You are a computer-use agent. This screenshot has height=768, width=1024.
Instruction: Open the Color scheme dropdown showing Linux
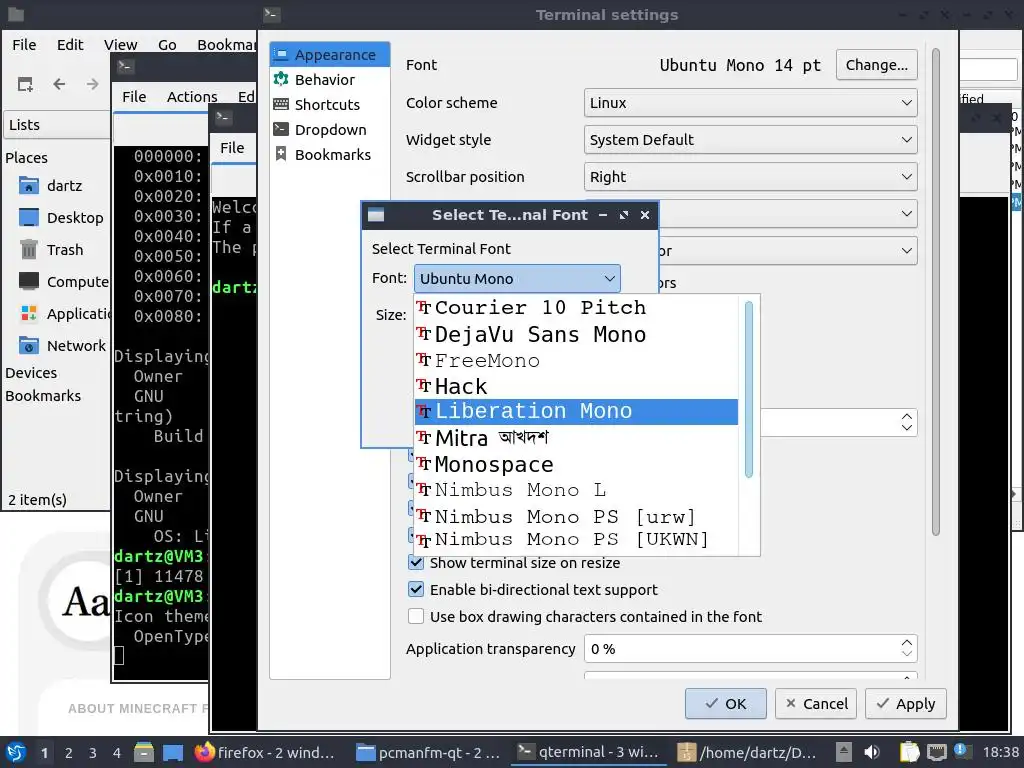point(750,103)
